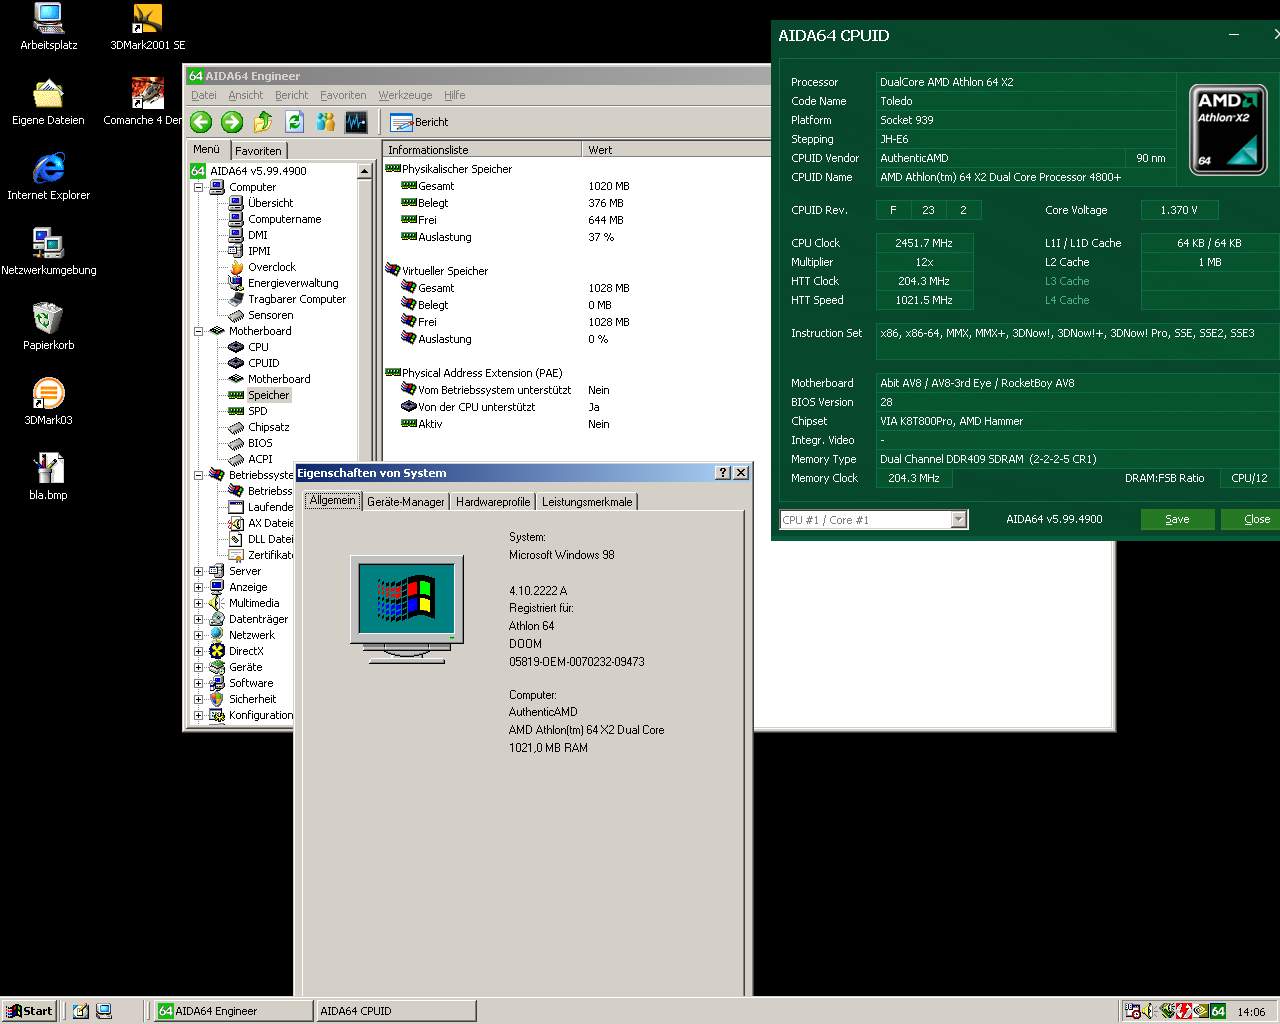Image resolution: width=1280 pixels, height=1024 pixels.
Task: Expand the Anzeige tree node
Action: [198, 587]
